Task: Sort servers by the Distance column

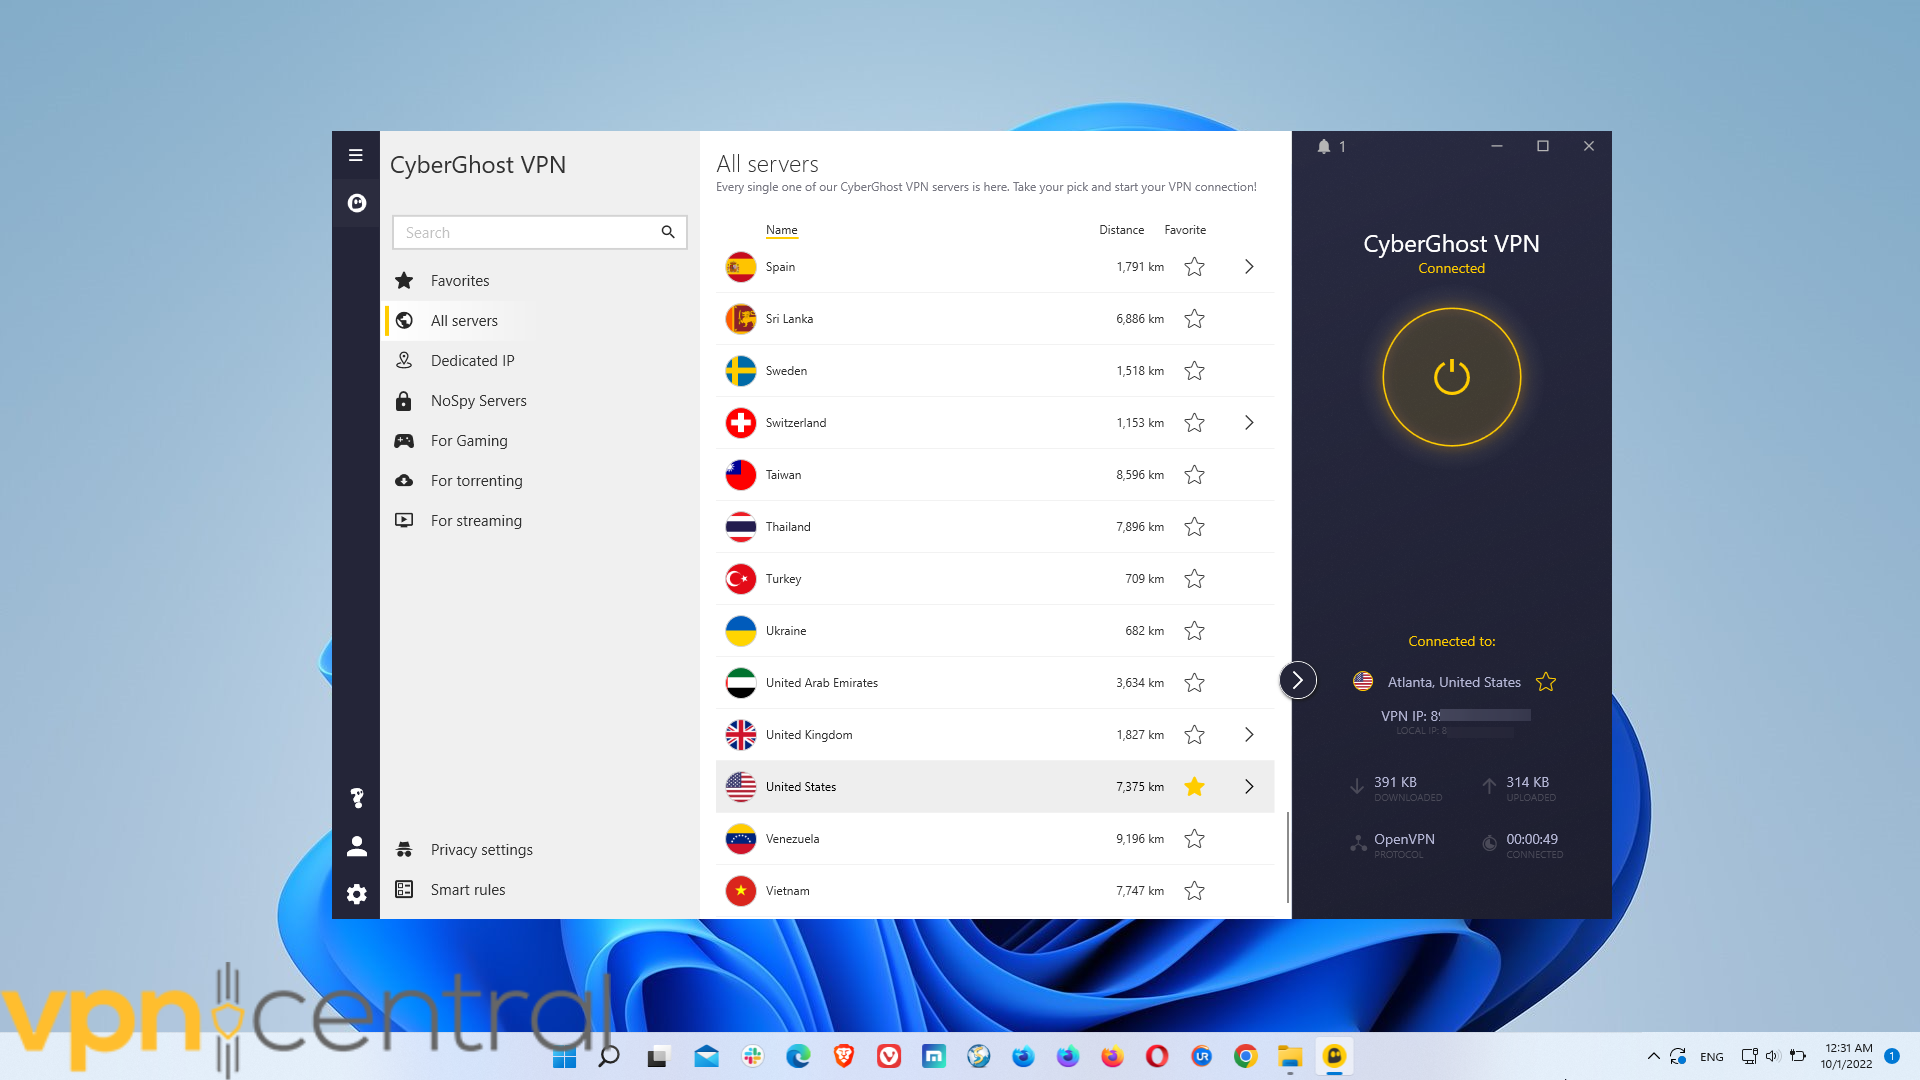Action: 1121,230
